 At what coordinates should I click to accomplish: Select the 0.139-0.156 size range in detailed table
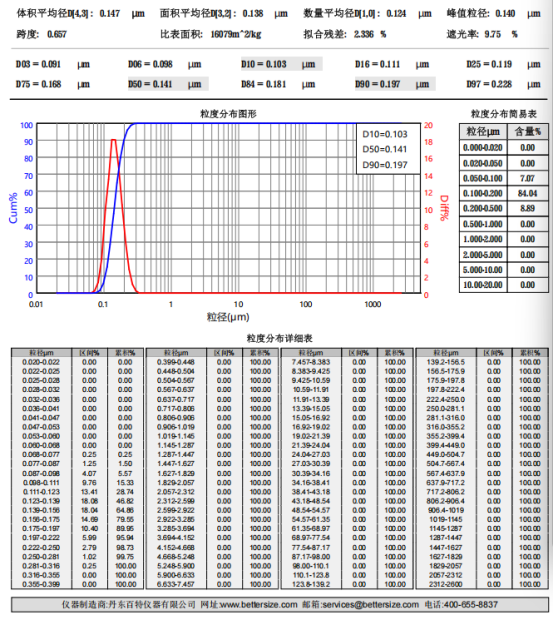41,510
